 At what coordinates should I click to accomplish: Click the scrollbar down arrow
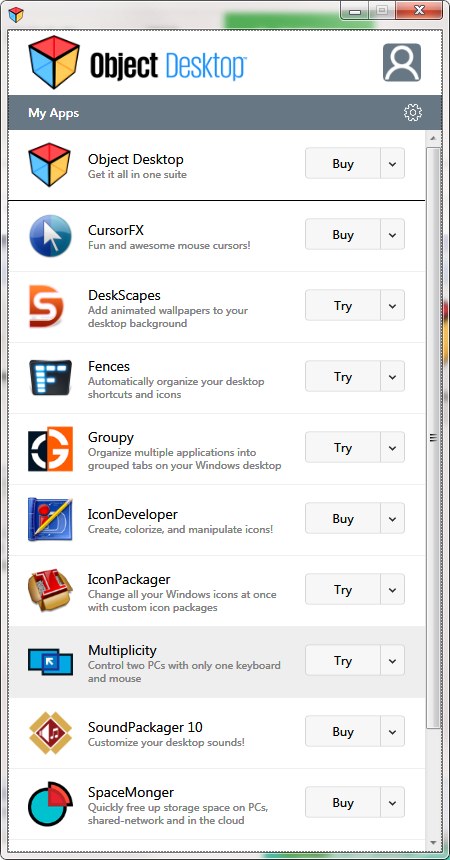point(433,842)
